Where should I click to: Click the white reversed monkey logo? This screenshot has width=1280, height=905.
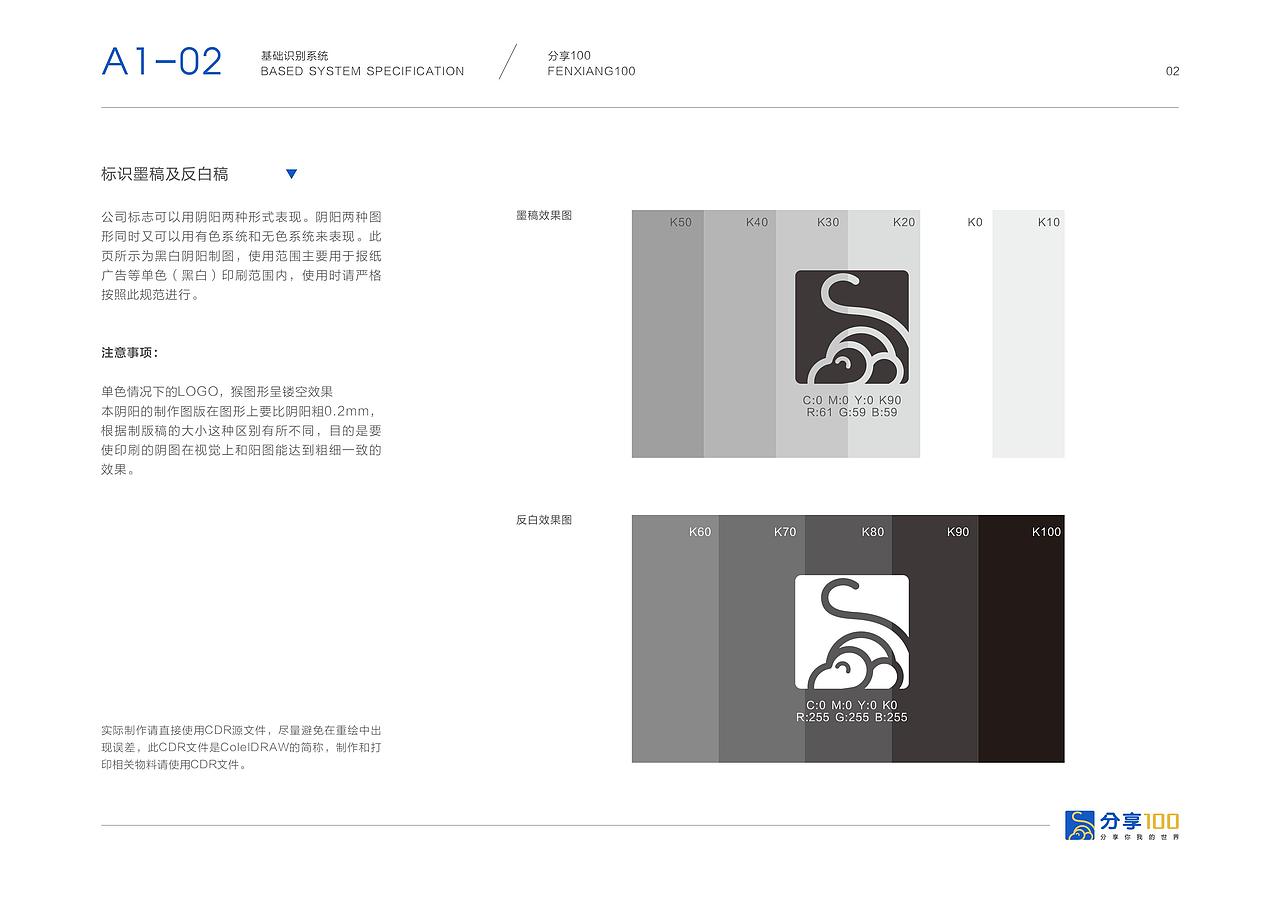(852, 632)
